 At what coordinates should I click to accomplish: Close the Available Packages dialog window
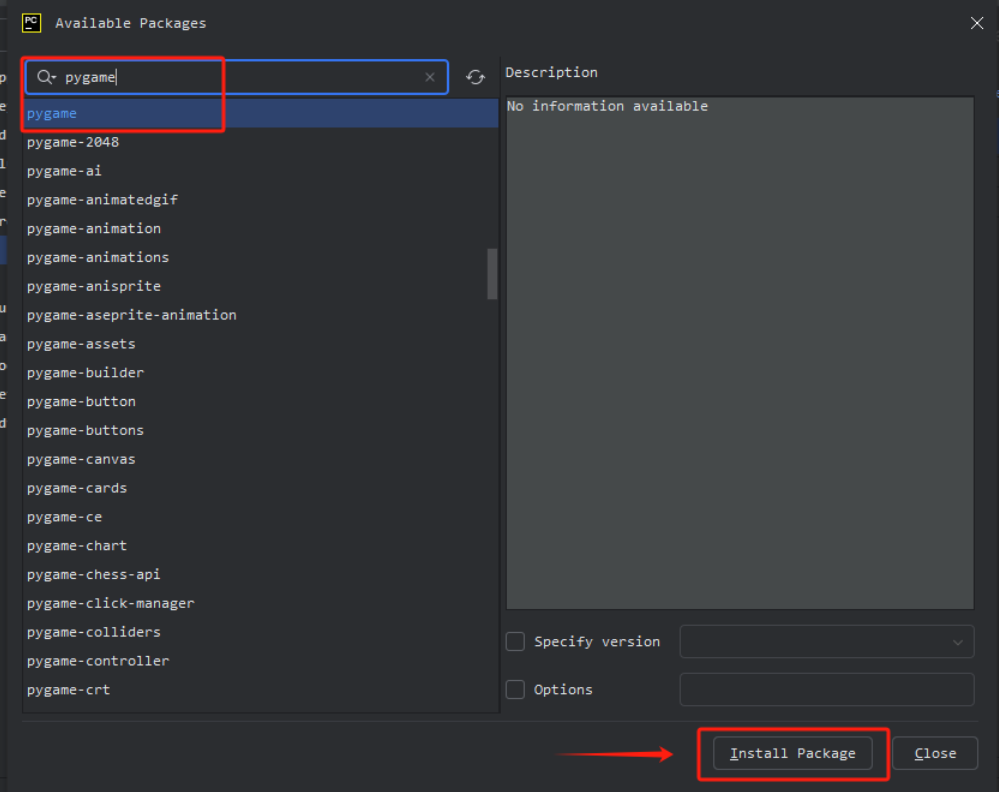[977, 24]
